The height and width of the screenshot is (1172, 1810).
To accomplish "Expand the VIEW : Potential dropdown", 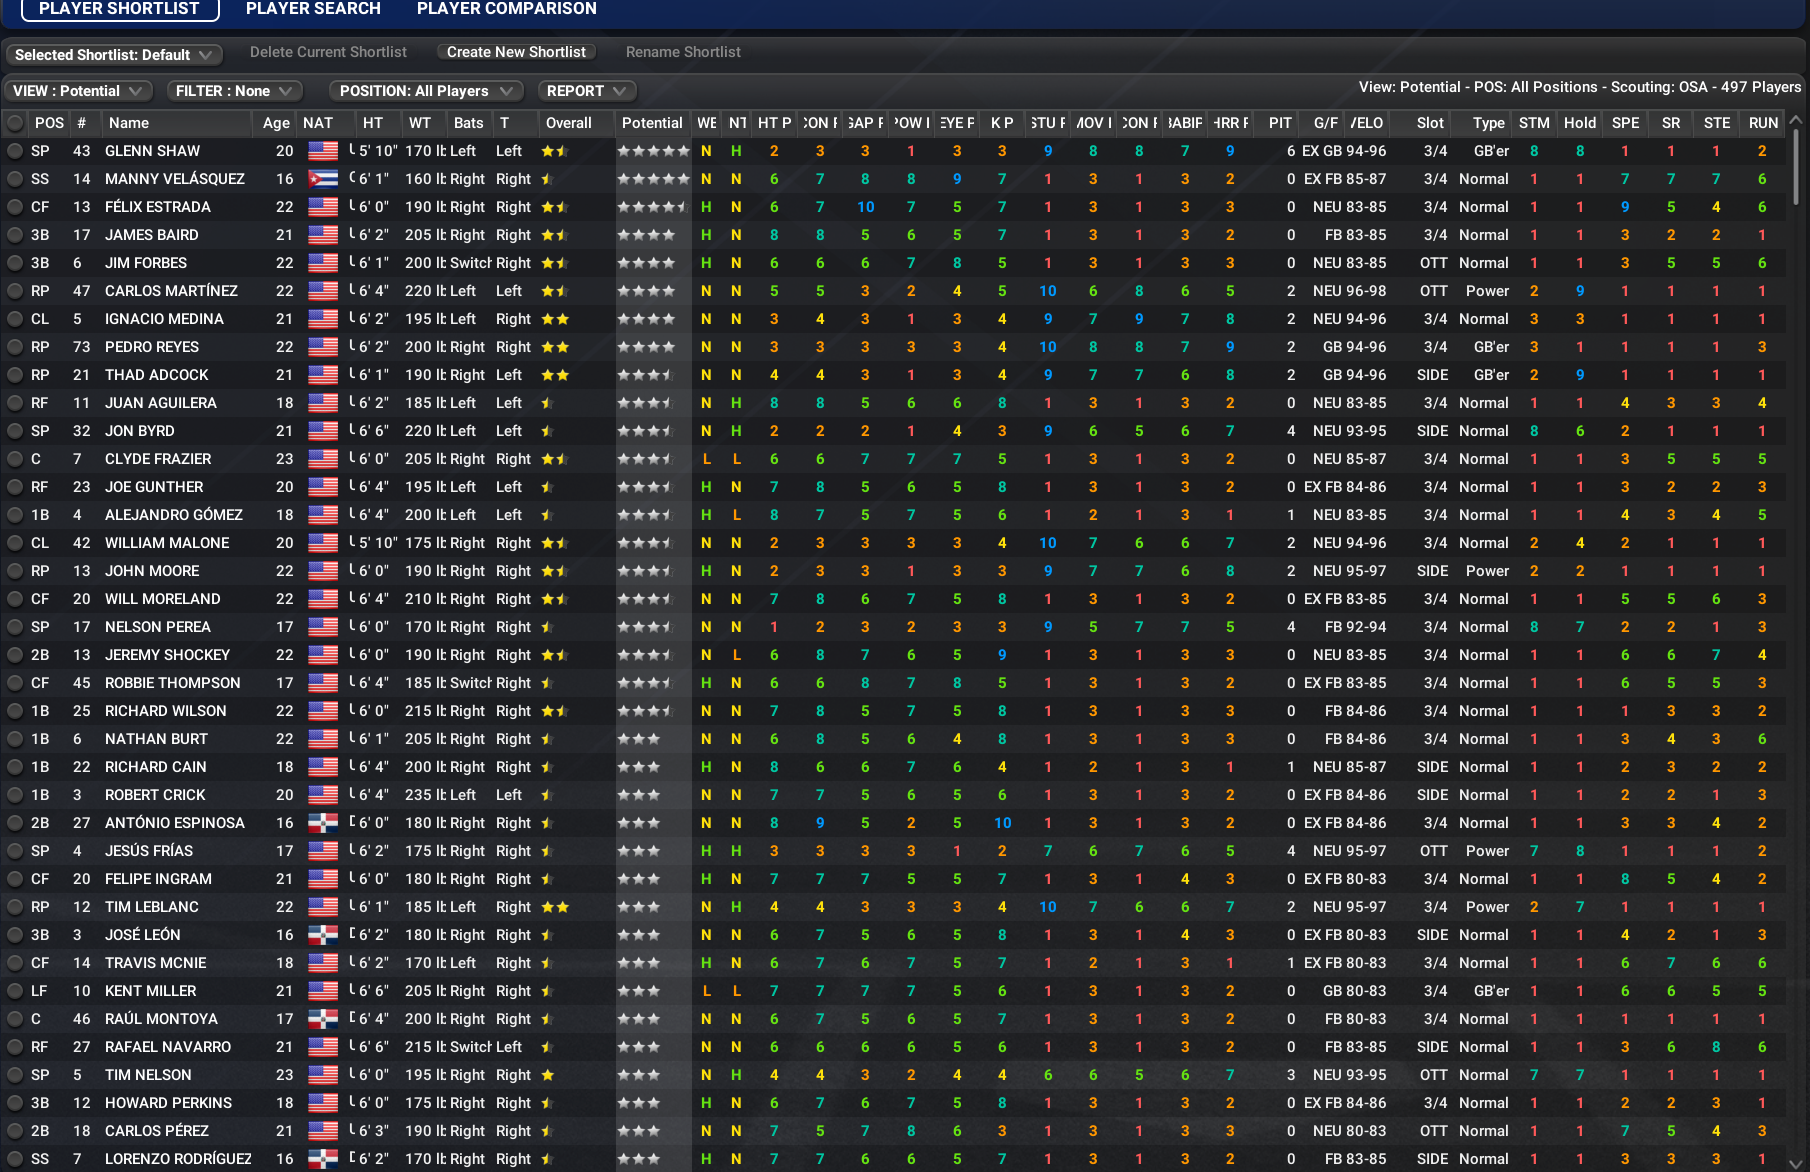I will tap(78, 91).
